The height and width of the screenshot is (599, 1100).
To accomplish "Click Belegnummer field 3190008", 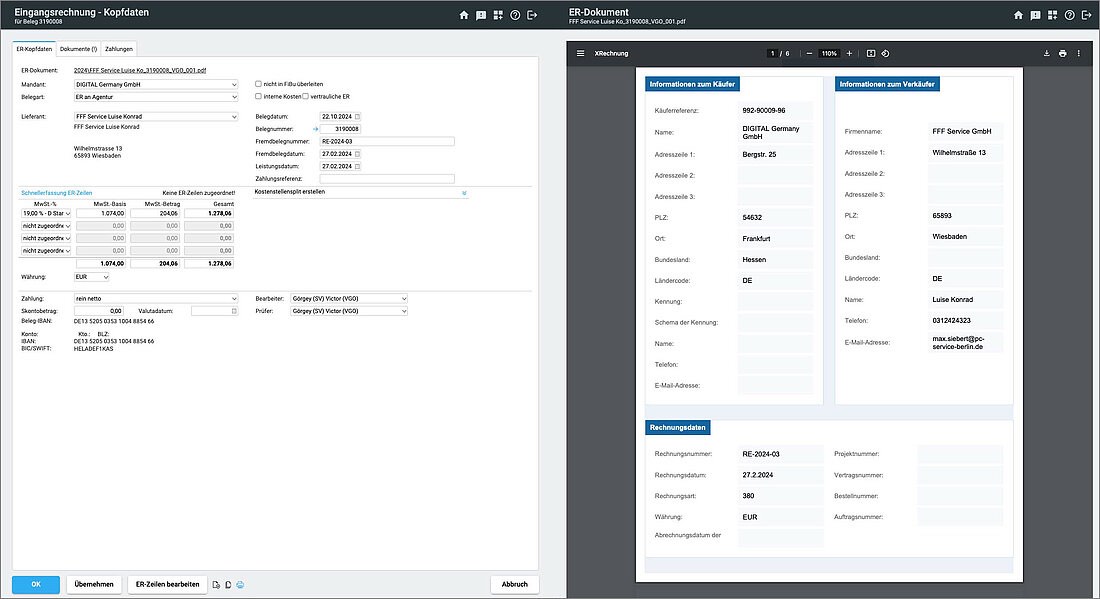I will [x=340, y=129].
